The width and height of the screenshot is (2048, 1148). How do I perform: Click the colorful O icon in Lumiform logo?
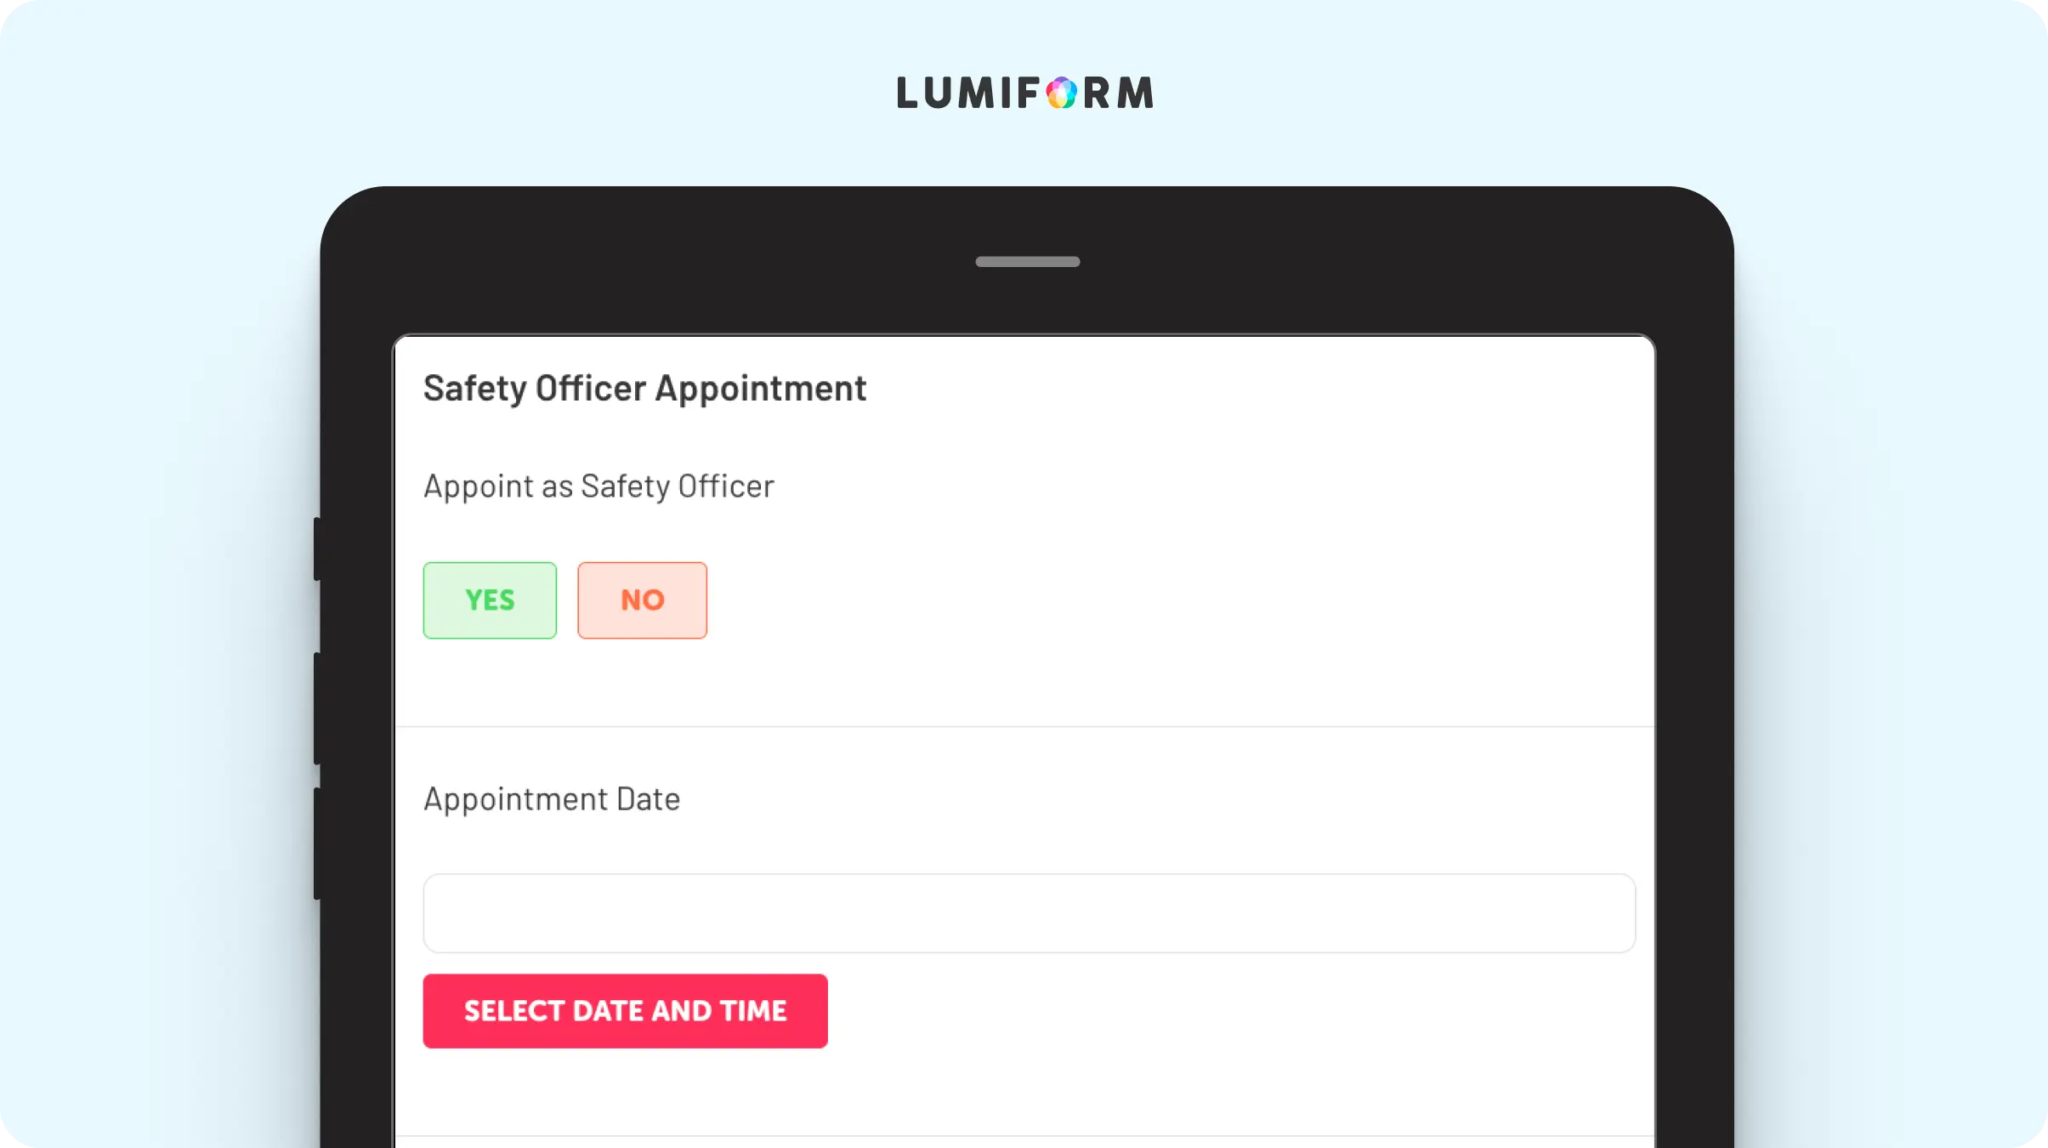point(1061,93)
